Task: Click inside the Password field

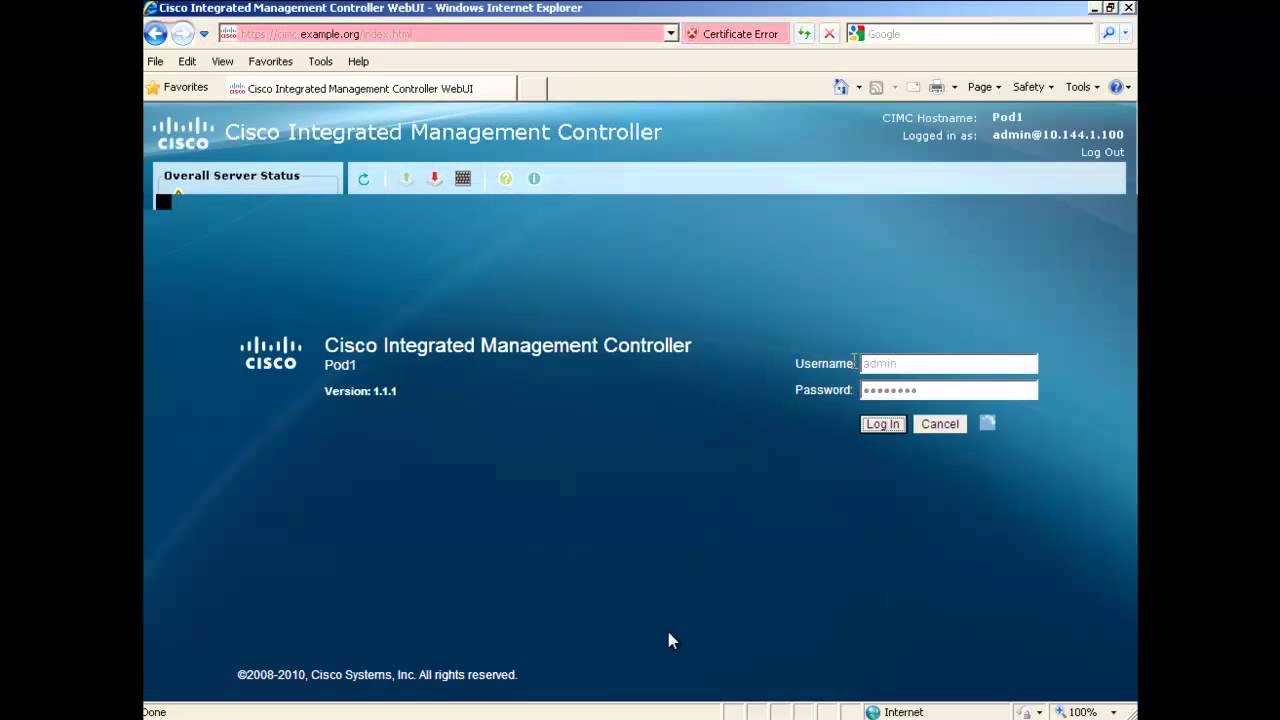Action: coord(949,390)
